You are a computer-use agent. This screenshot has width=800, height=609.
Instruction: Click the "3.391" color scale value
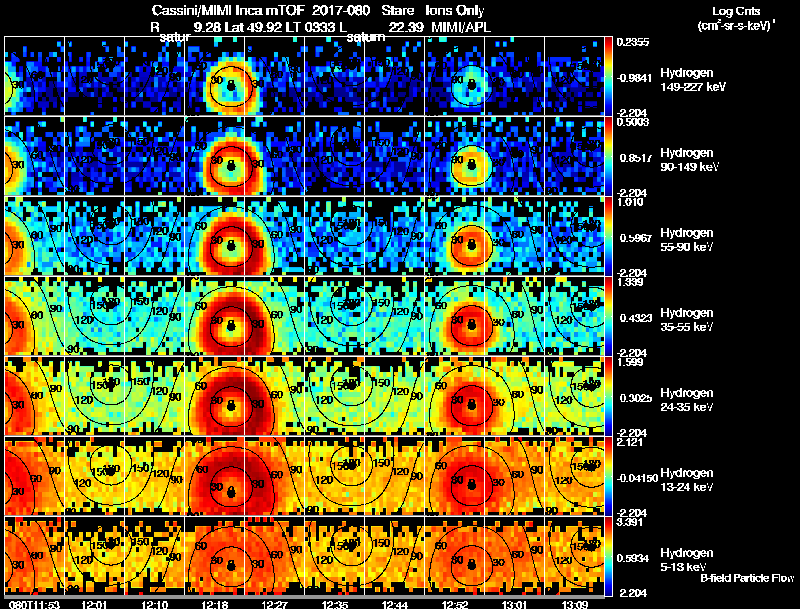(x=630, y=522)
